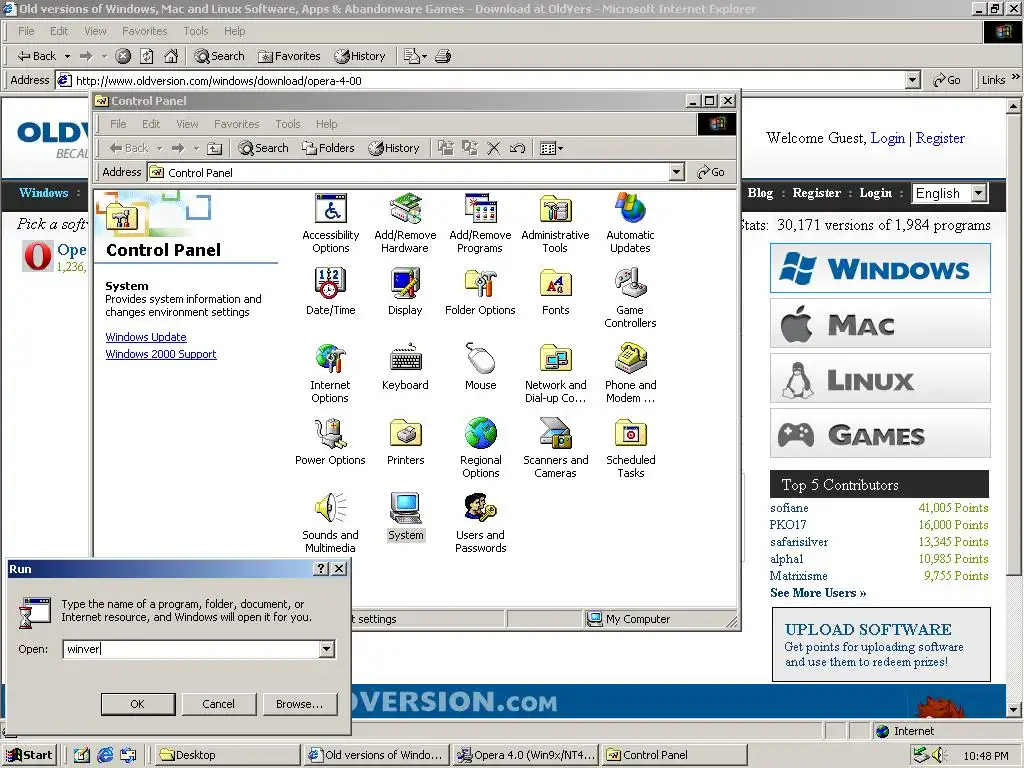
Task: Click Internet Explorer Stop icon
Action: point(123,56)
